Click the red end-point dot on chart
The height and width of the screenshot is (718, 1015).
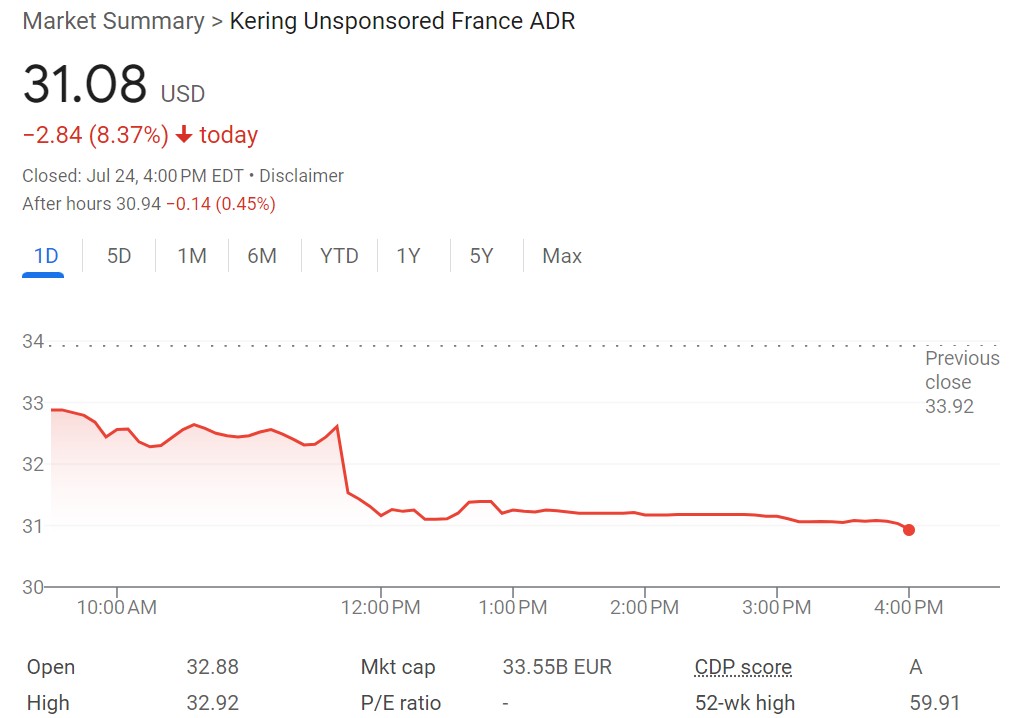[908, 529]
